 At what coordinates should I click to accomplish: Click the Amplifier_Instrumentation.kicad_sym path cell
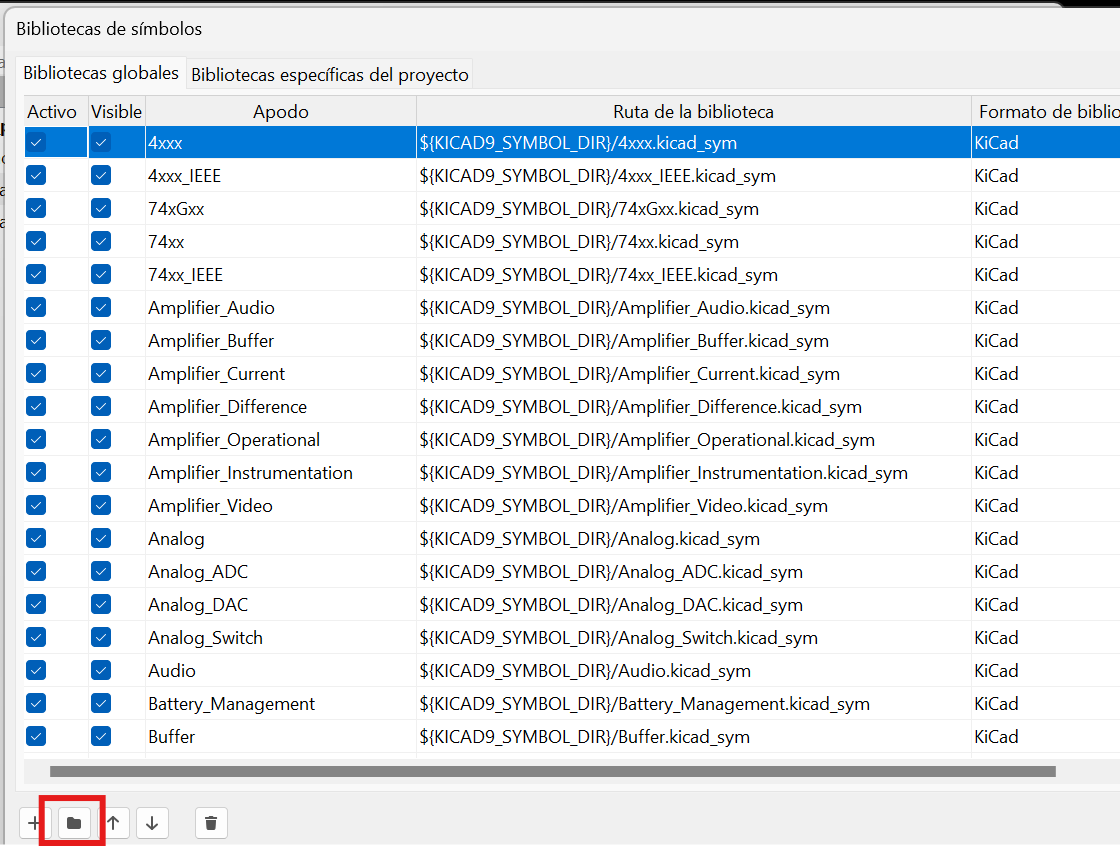694,472
